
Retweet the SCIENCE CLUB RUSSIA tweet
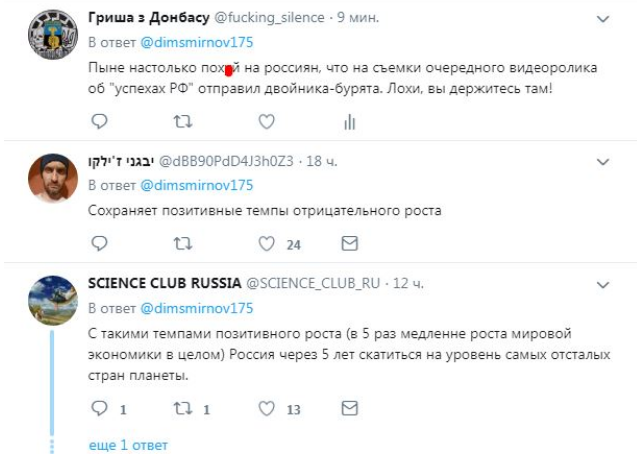[x=183, y=408]
